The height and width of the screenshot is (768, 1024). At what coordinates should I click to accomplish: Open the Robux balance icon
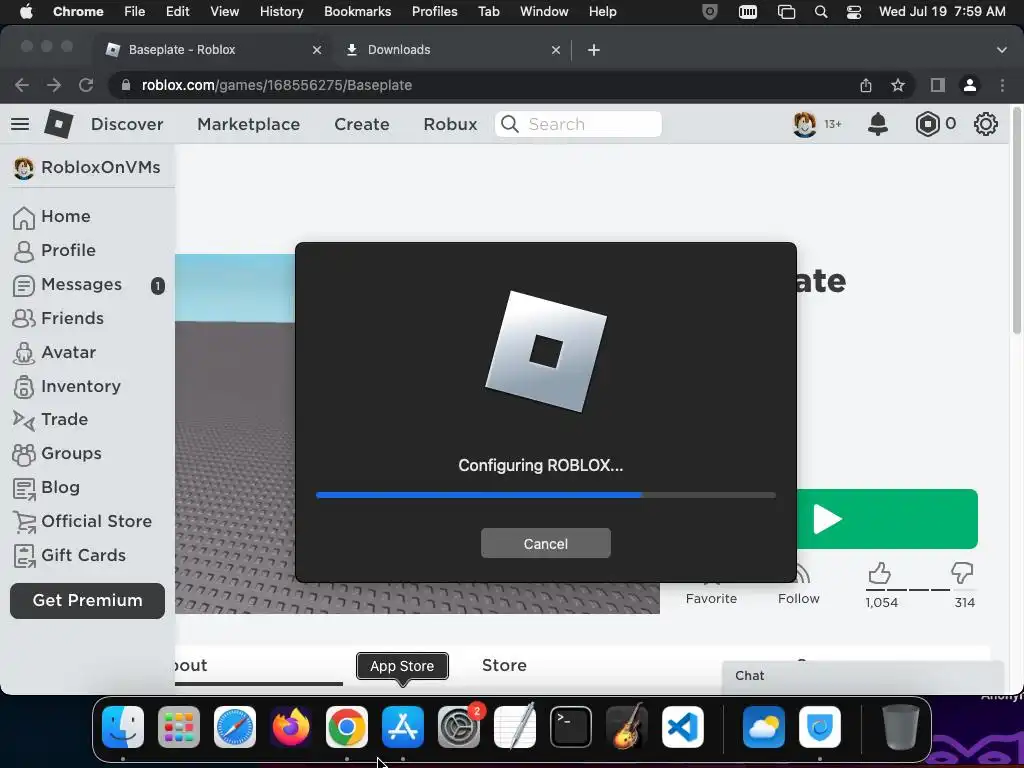tap(927, 124)
